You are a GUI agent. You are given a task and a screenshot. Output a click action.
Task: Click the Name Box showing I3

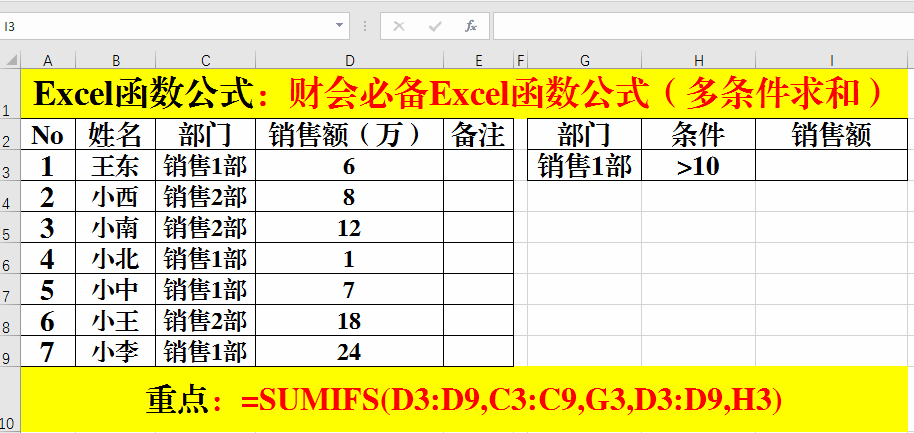174,26
